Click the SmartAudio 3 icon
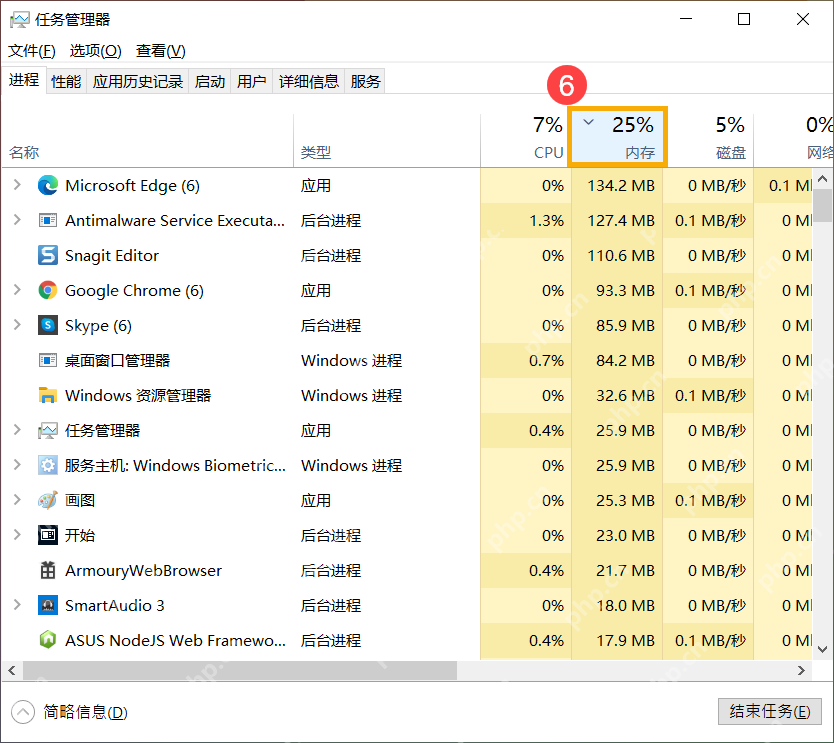 (48, 605)
